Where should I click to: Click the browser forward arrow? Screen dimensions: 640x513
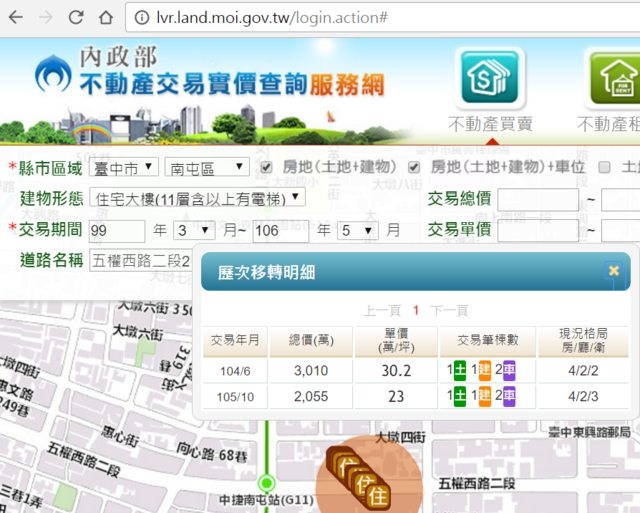point(46,17)
